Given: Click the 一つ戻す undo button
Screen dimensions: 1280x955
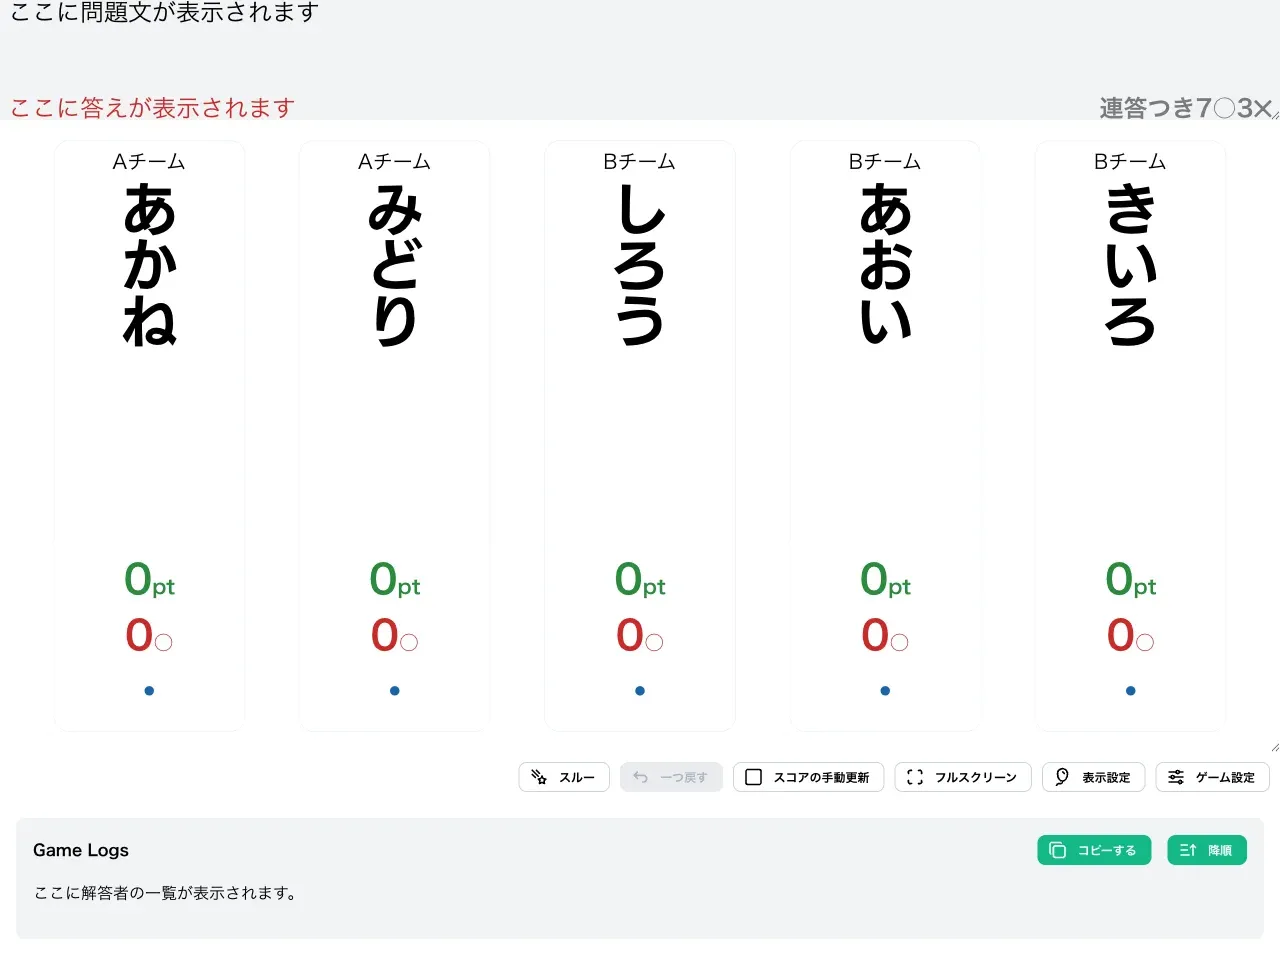Looking at the screenshot, I should click(671, 777).
